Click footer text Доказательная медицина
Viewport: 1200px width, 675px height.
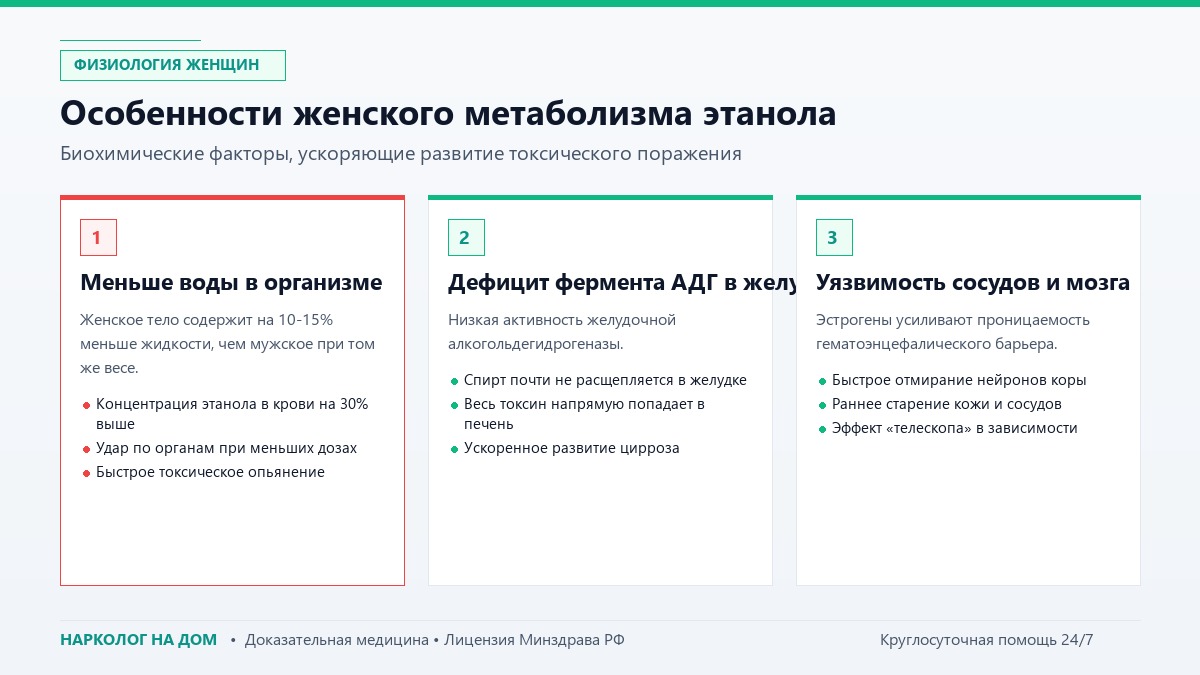click(x=337, y=640)
